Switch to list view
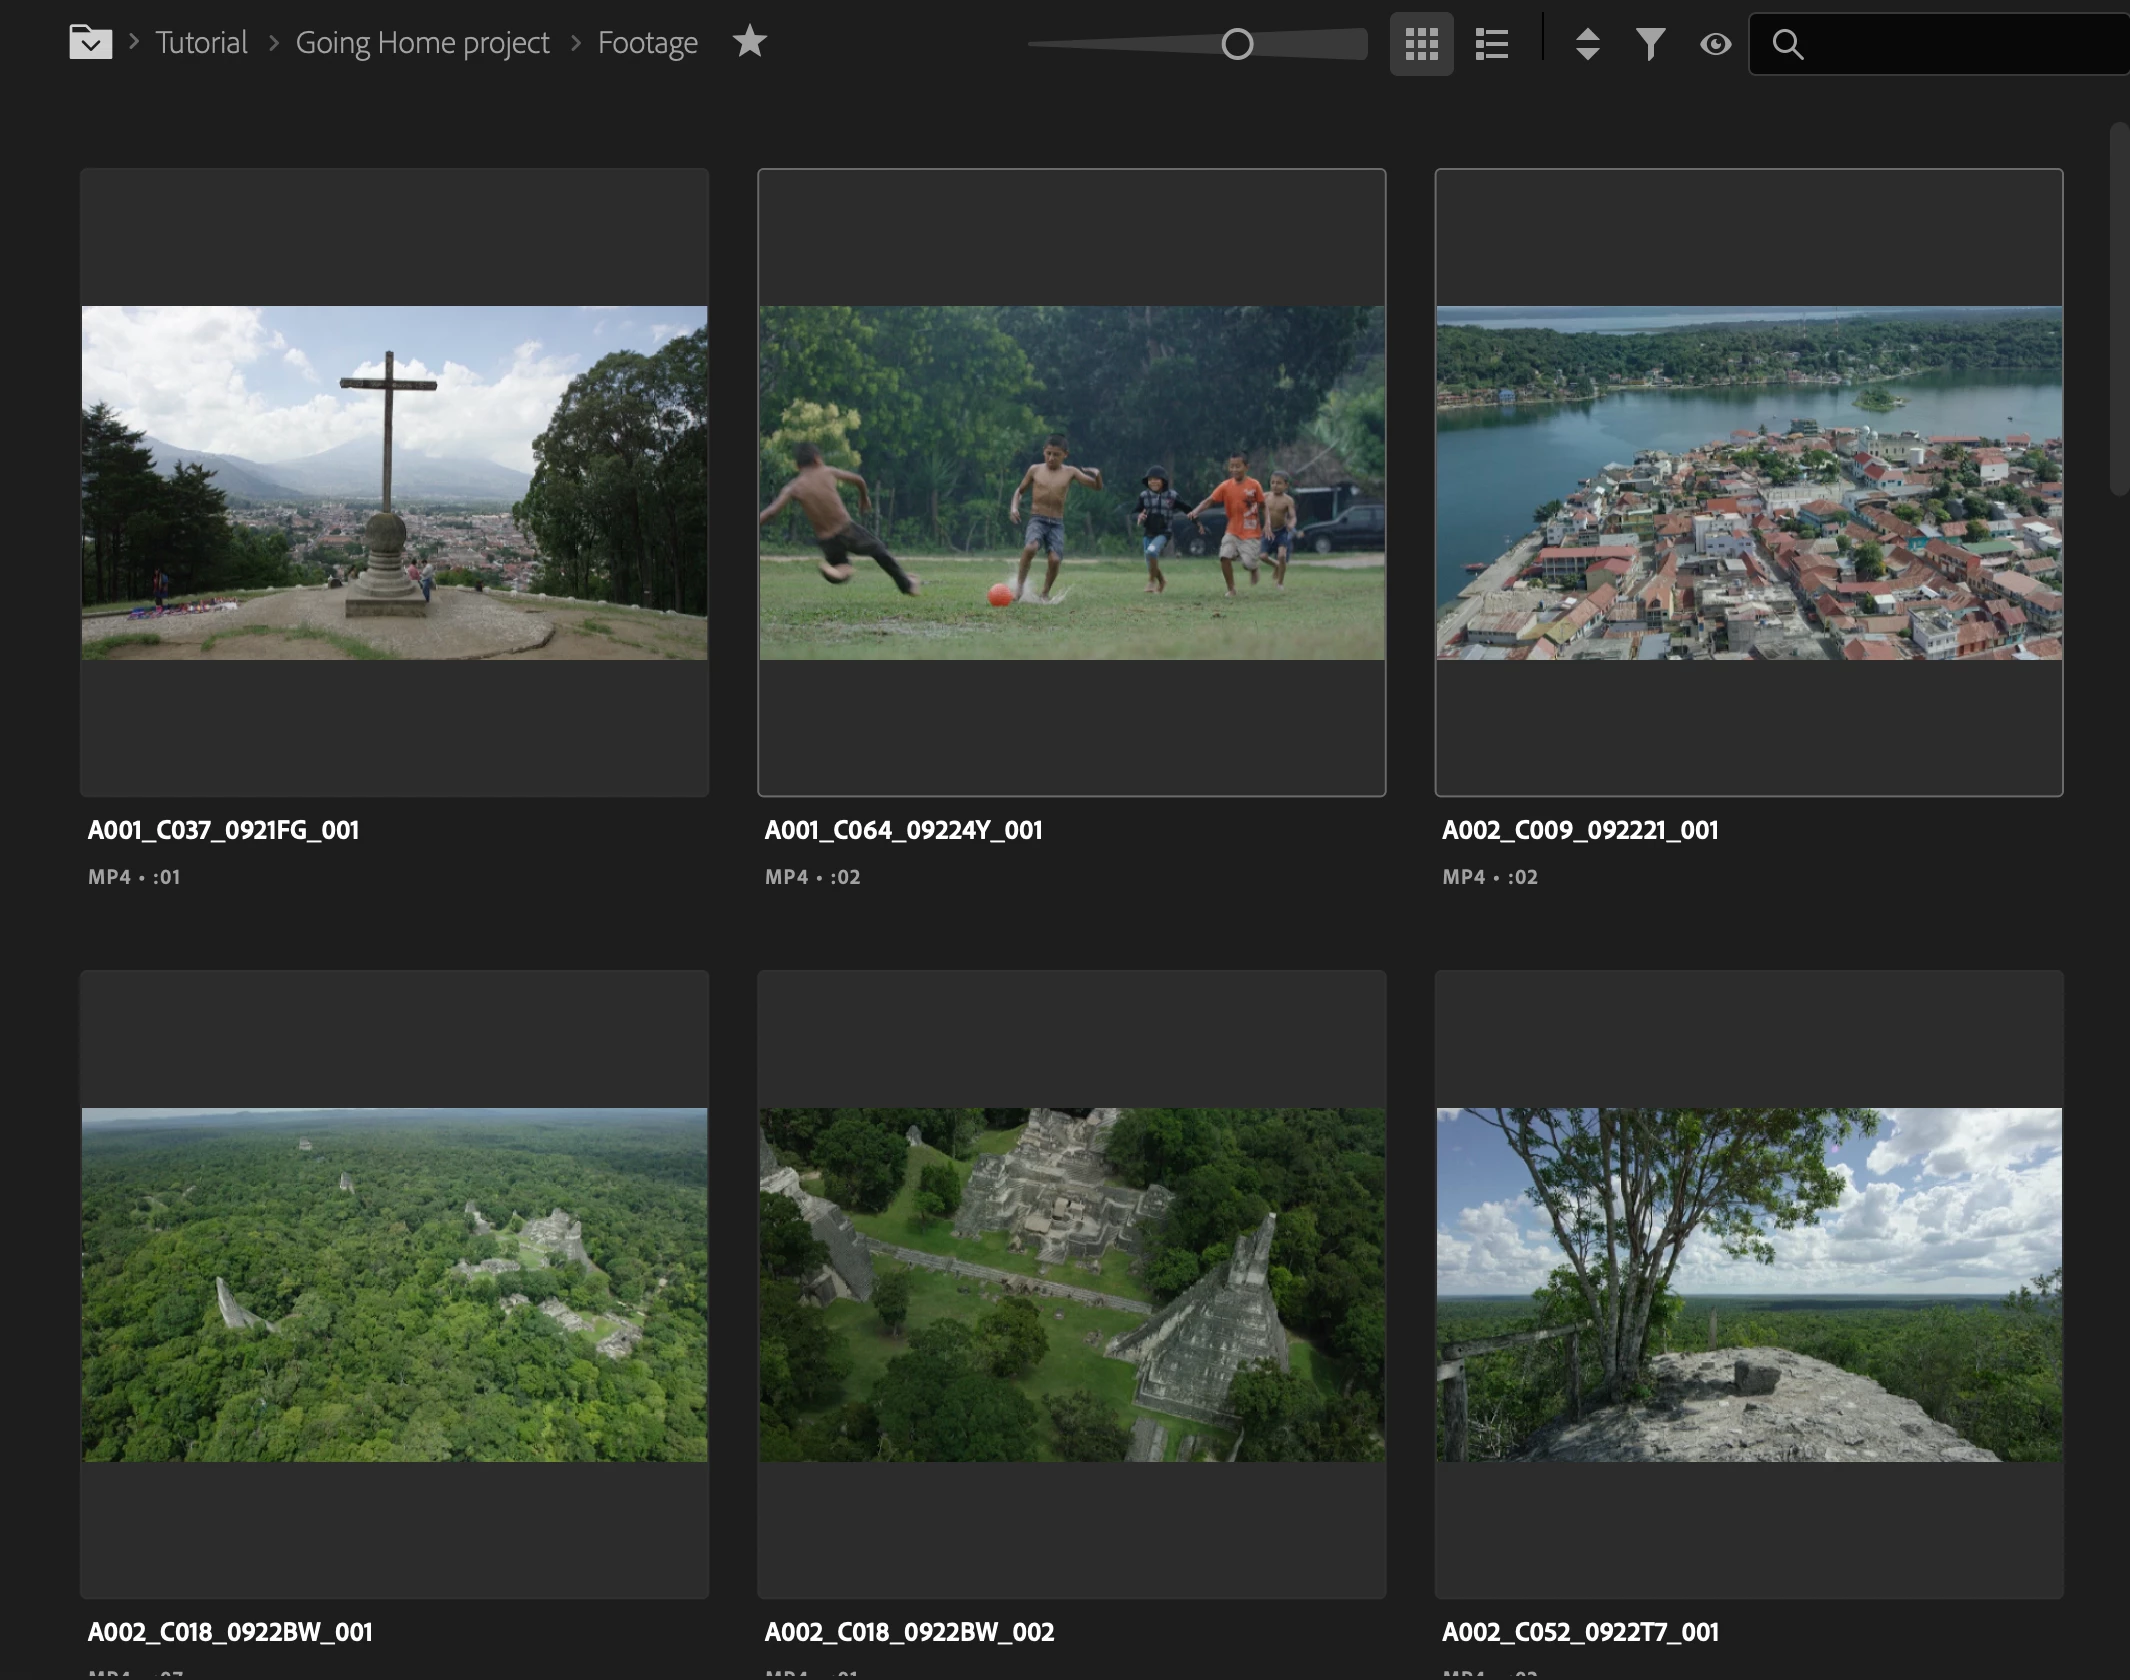 pyautogui.click(x=1491, y=44)
